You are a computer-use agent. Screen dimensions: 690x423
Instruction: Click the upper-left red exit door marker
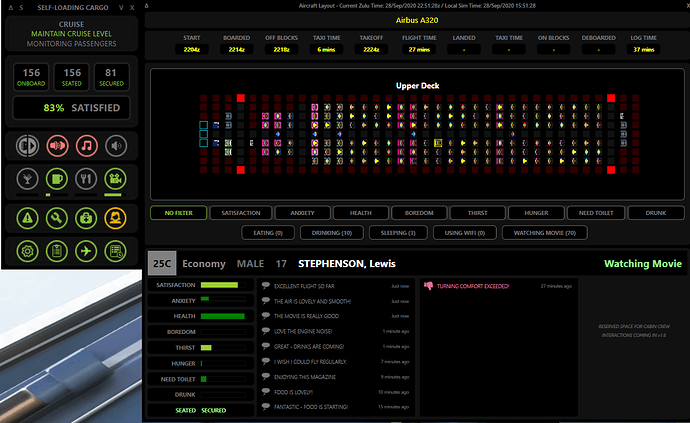[x=241, y=98]
